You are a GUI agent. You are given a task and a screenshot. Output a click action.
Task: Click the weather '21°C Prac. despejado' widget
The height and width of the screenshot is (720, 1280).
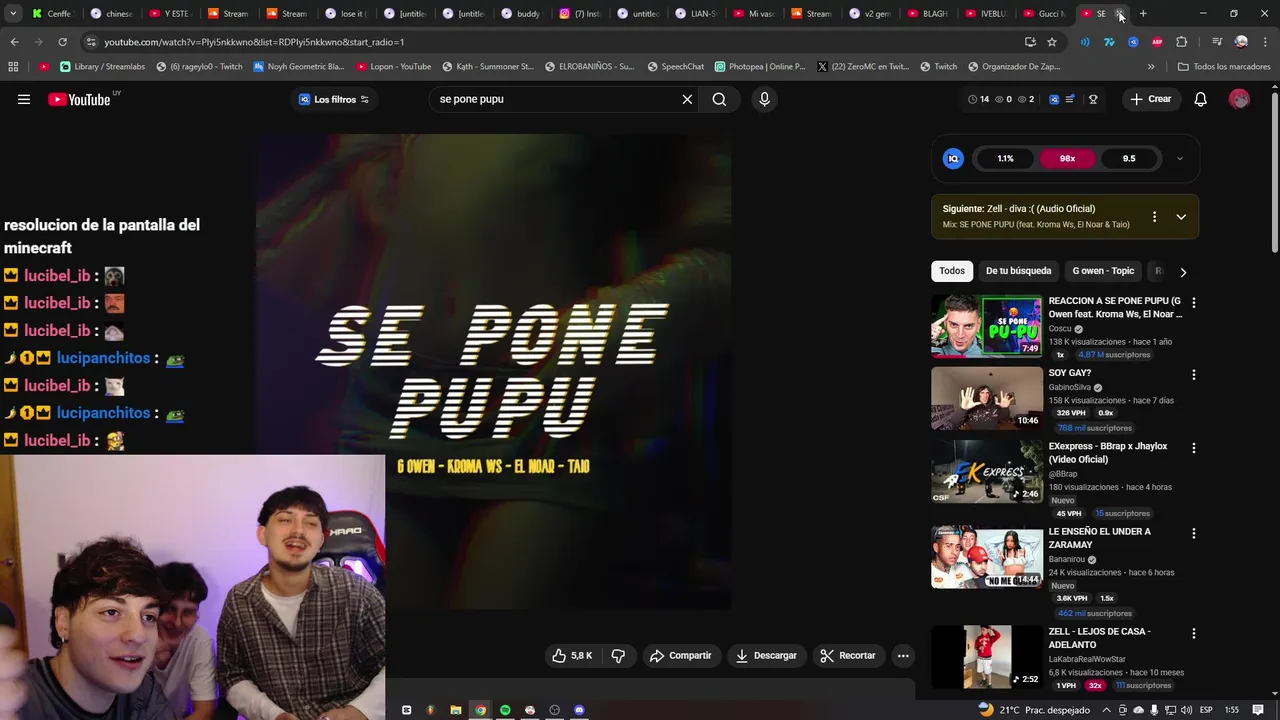(1035, 710)
